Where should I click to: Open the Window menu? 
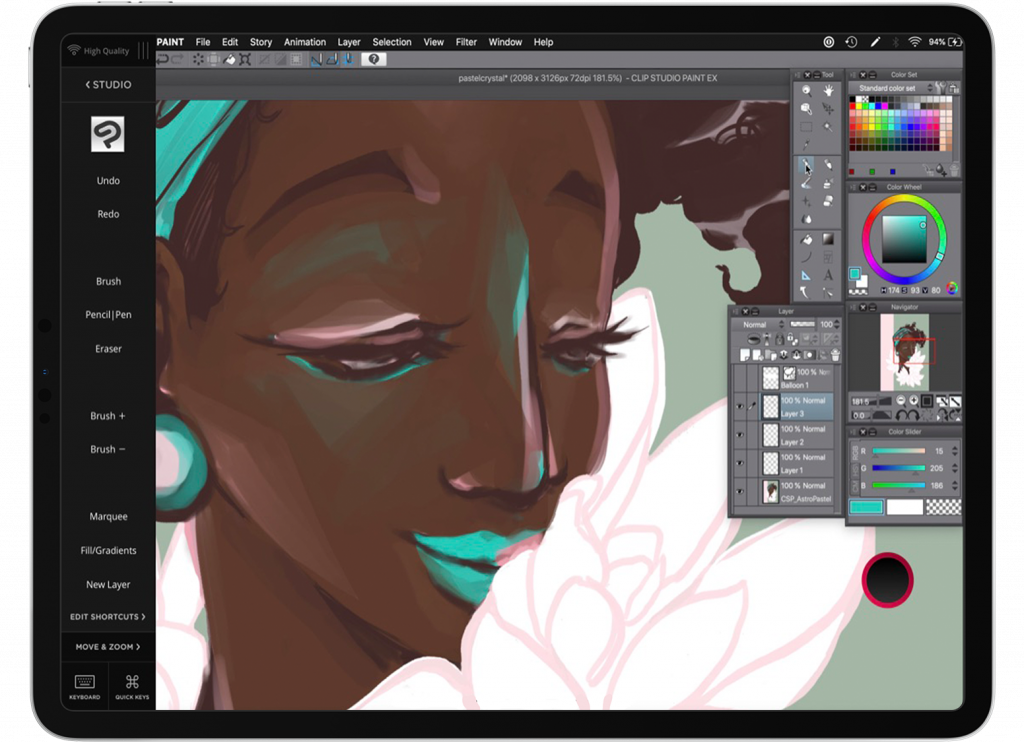tap(505, 42)
